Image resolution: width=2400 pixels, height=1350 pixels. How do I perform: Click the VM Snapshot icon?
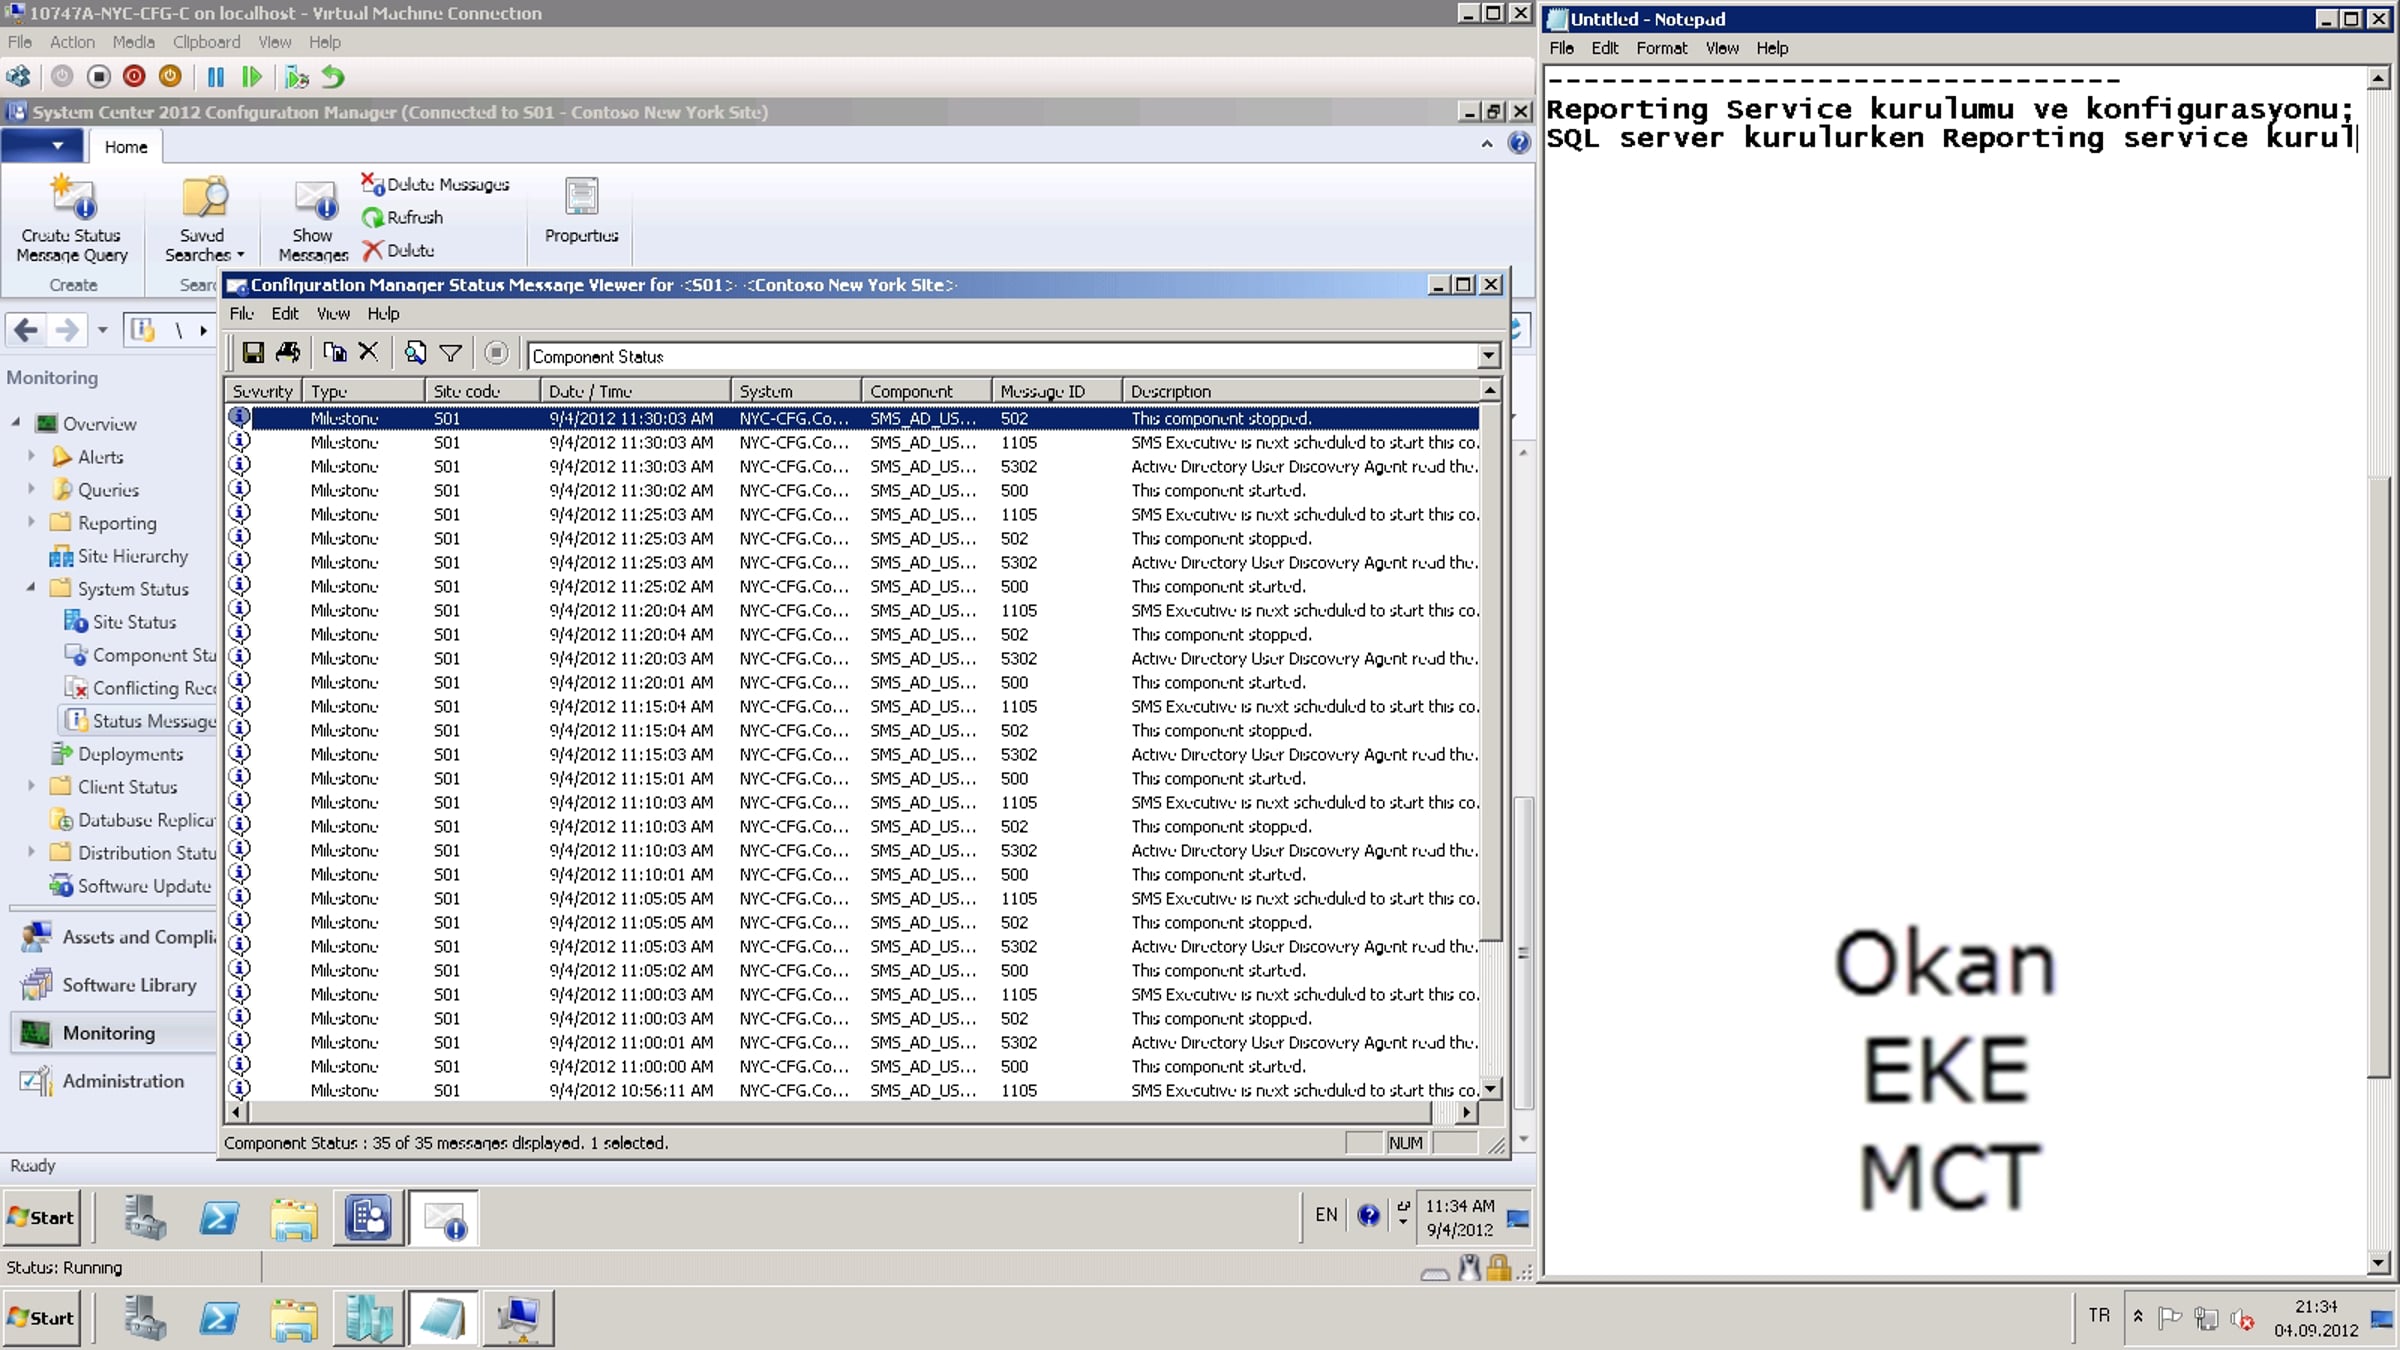coord(296,77)
